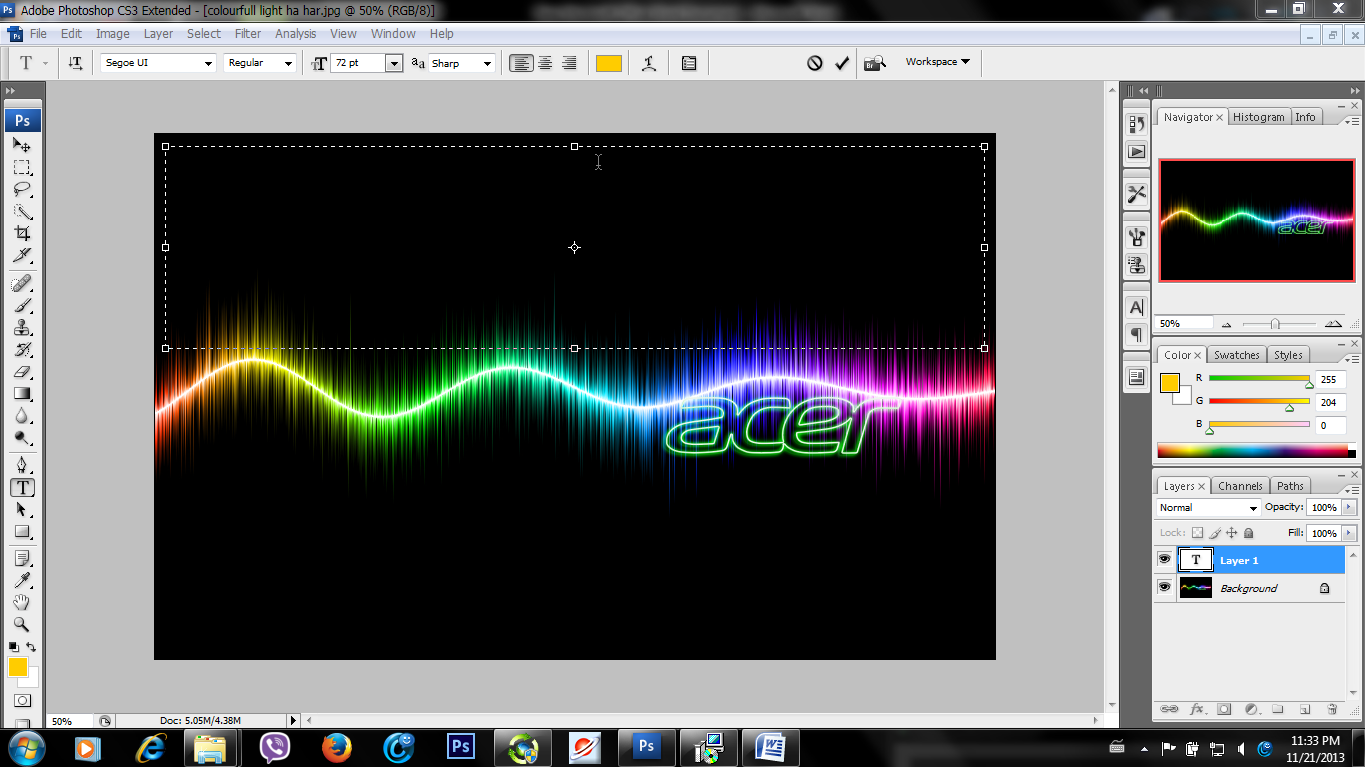The image size is (1365, 767).
Task: Select the Healing Brush tool
Action: (22, 284)
